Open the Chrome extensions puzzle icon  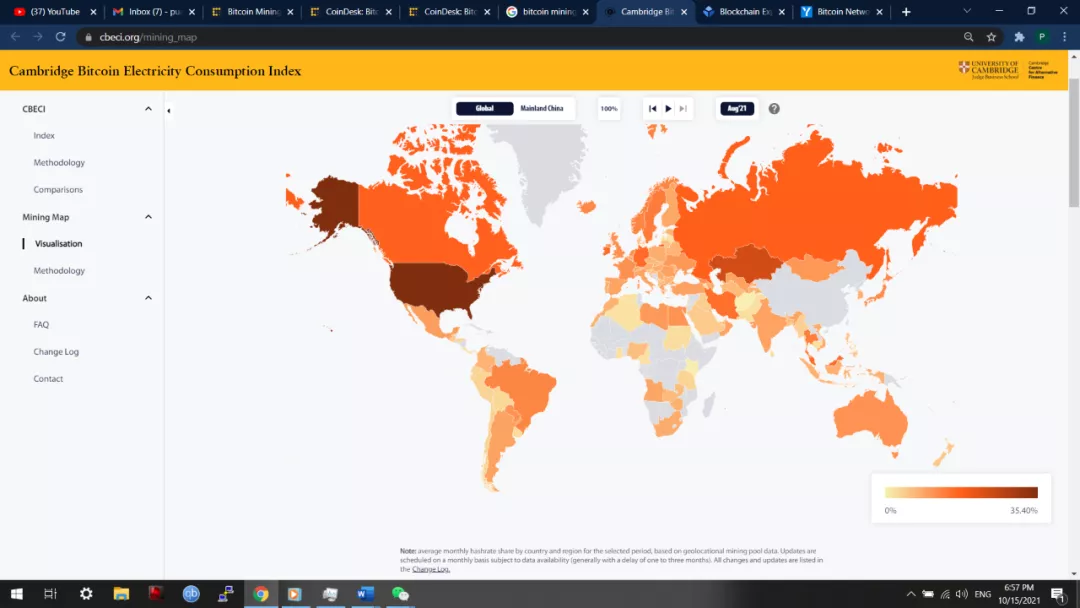click(1019, 37)
